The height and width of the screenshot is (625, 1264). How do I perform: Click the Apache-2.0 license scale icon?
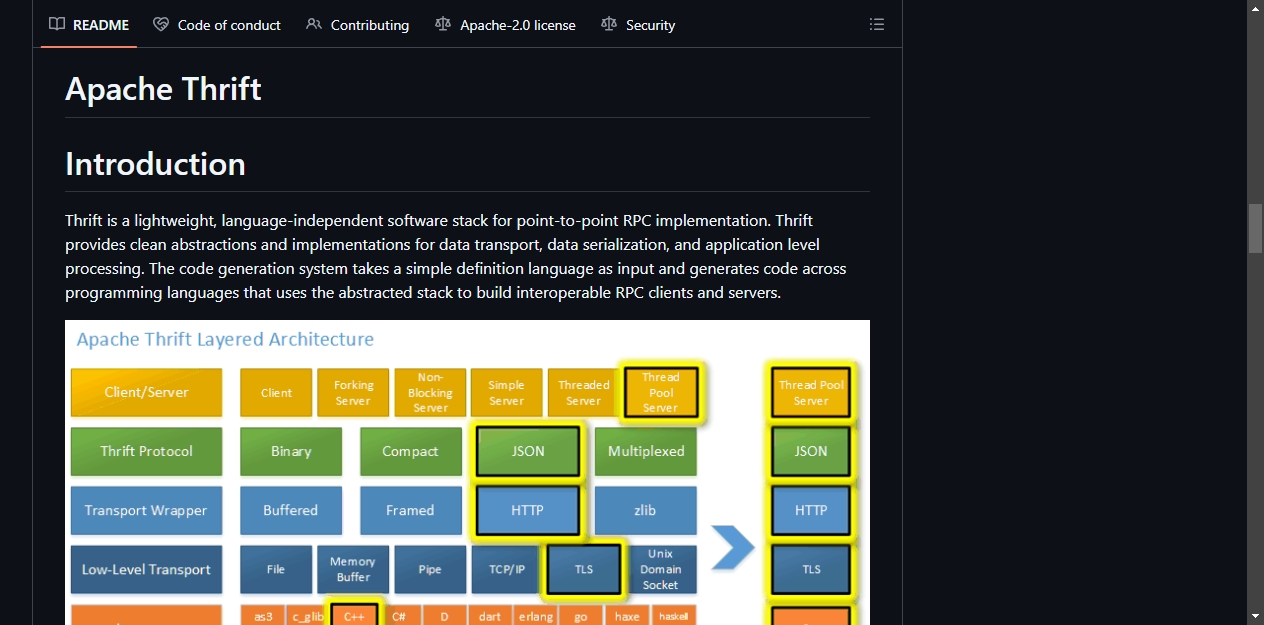click(443, 24)
